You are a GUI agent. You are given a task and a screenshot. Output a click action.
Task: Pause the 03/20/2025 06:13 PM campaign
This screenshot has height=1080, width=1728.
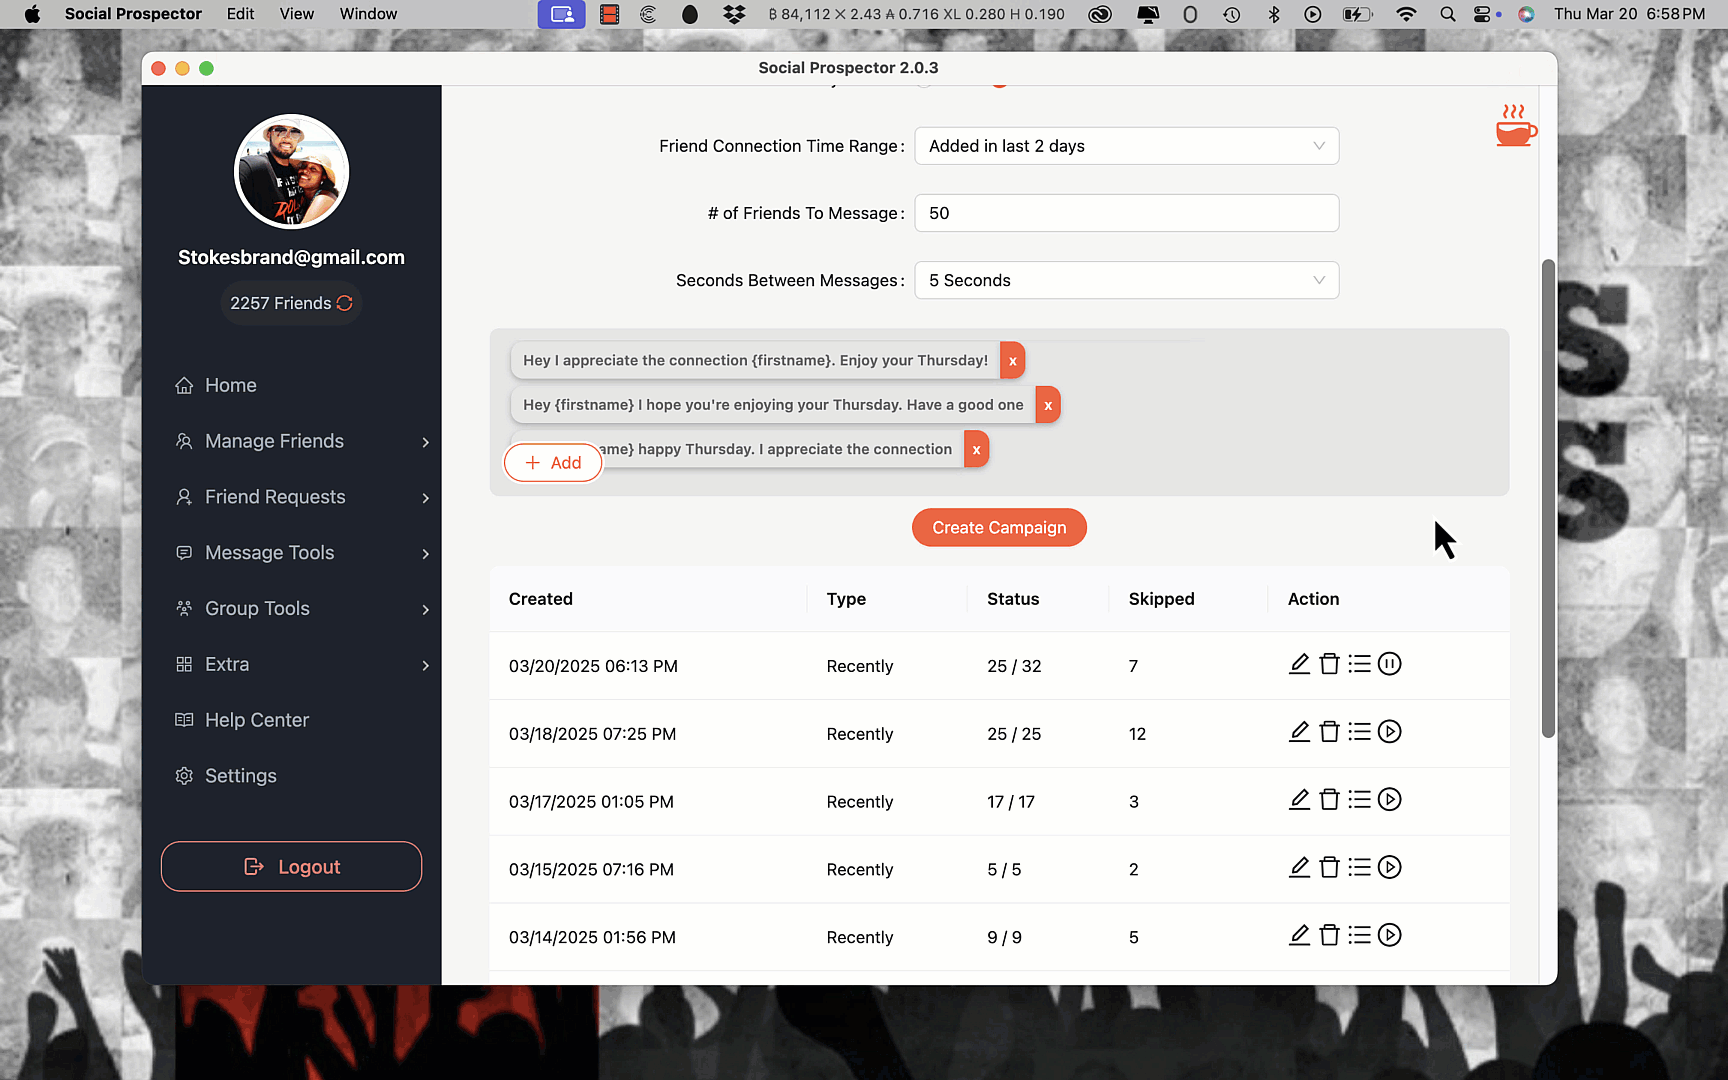coord(1390,664)
